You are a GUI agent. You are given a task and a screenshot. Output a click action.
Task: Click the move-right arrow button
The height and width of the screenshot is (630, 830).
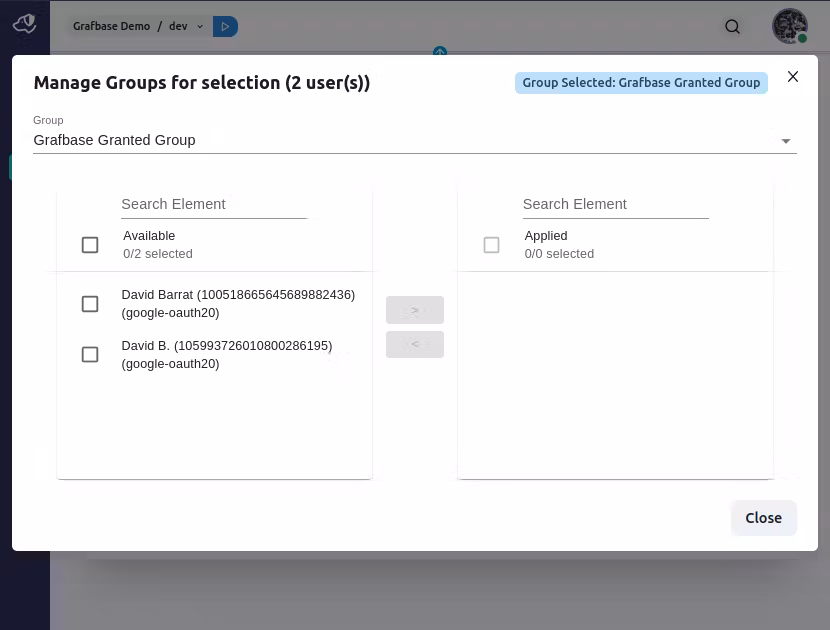pyautogui.click(x=414, y=310)
